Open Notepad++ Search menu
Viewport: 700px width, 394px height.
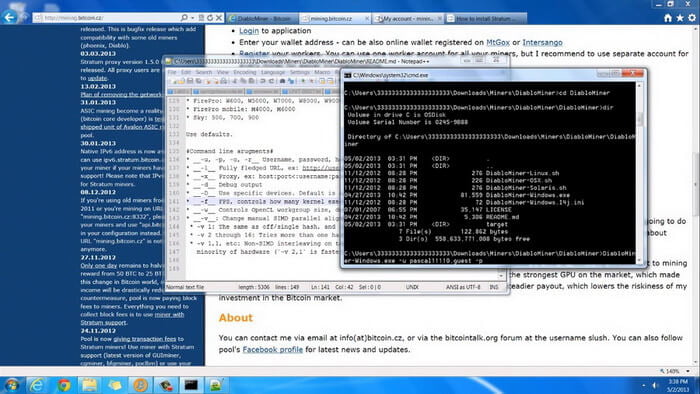click(204, 72)
